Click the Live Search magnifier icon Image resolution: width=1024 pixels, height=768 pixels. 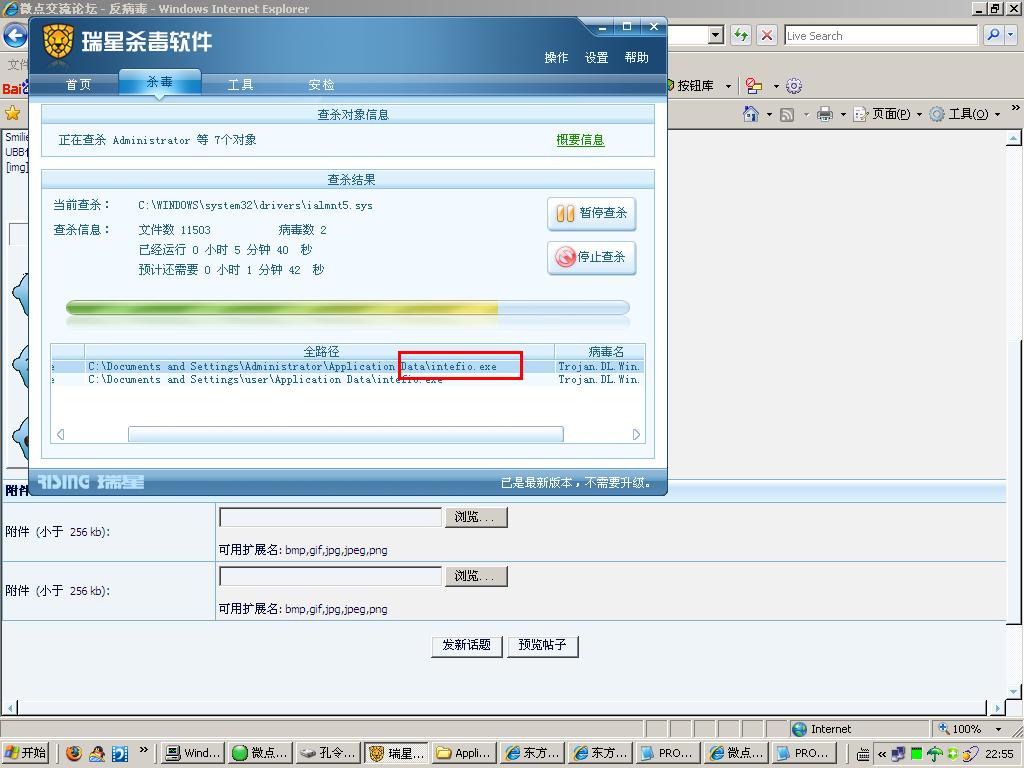[x=993, y=35]
